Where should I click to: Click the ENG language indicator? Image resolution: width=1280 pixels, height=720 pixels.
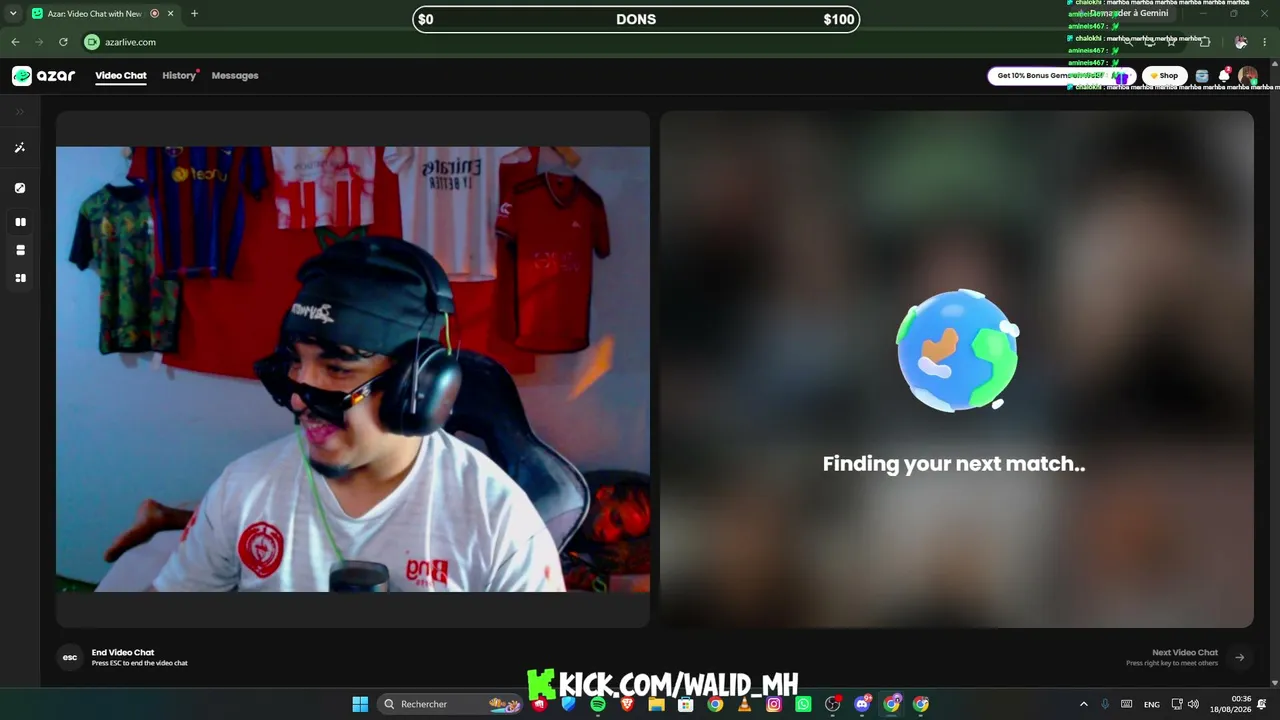click(1152, 704)
